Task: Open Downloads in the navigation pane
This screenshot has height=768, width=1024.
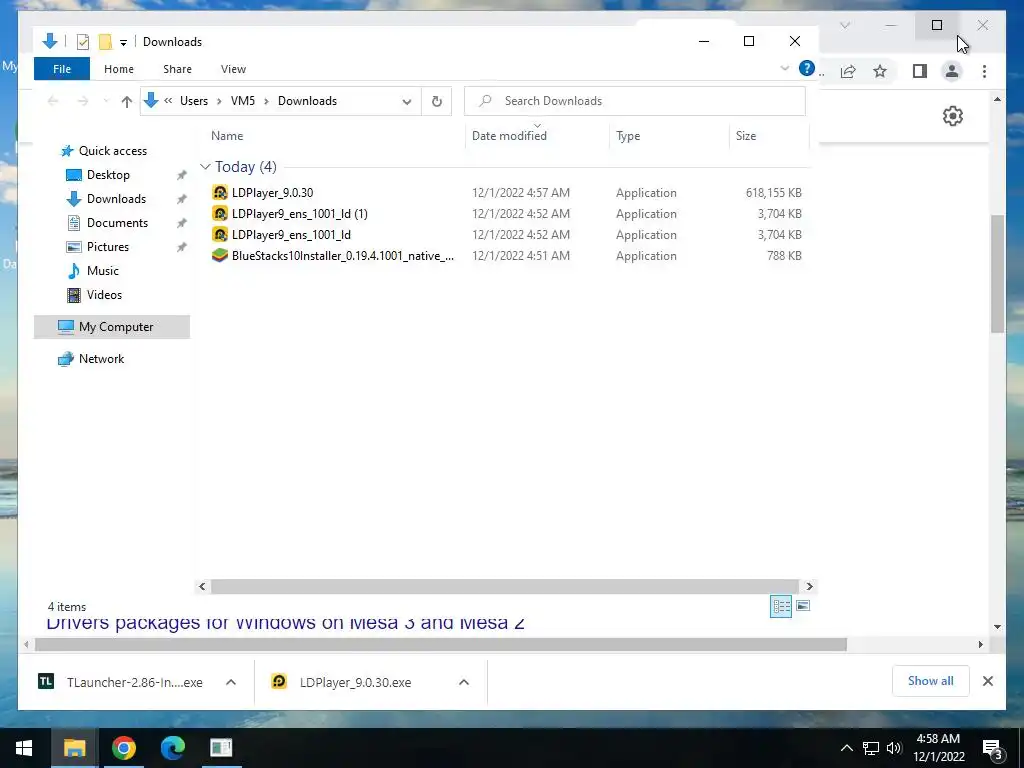Action: coord(116,199)
